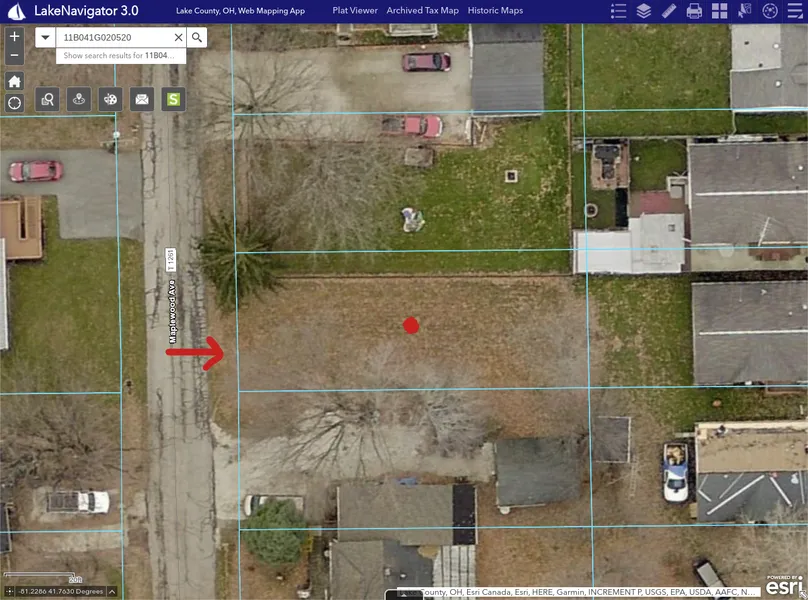Open the Plat Viewer menu link
The image size is (808, 600).
(x=355, y=10)
